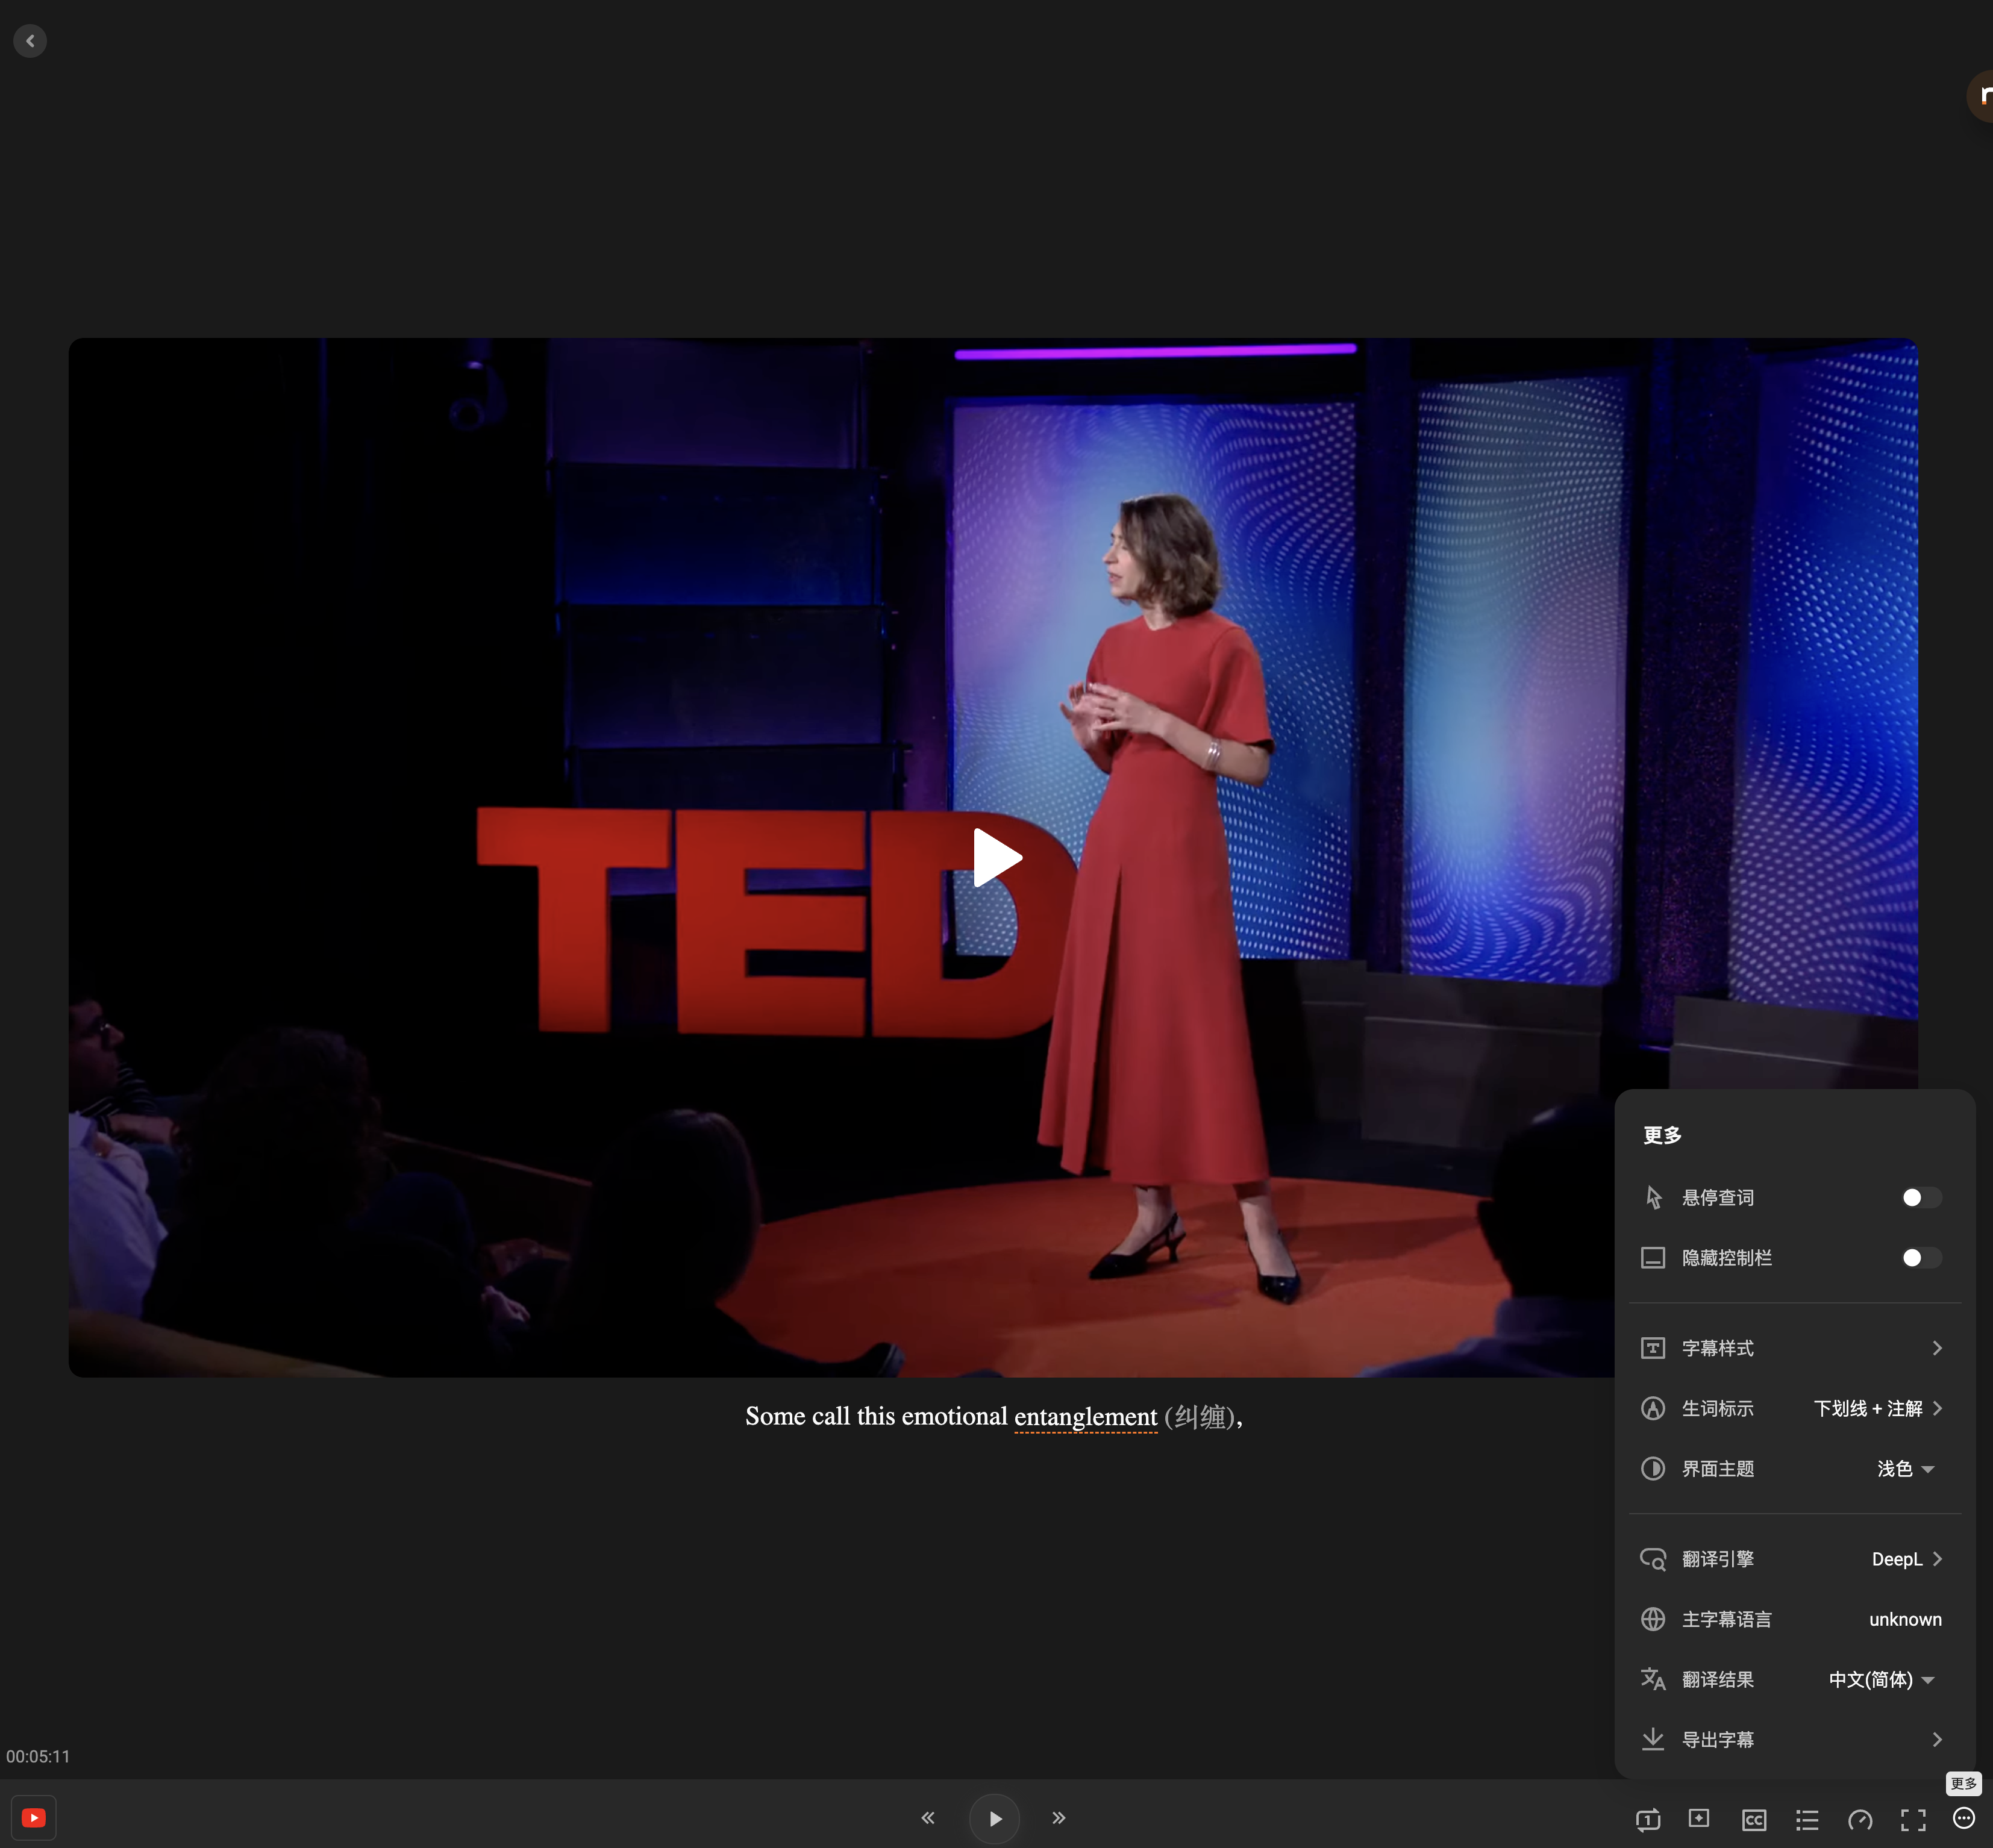Jump to the previous subtitle sentence
This screenshot has width=1993, height=1848.
(928, 1818)
